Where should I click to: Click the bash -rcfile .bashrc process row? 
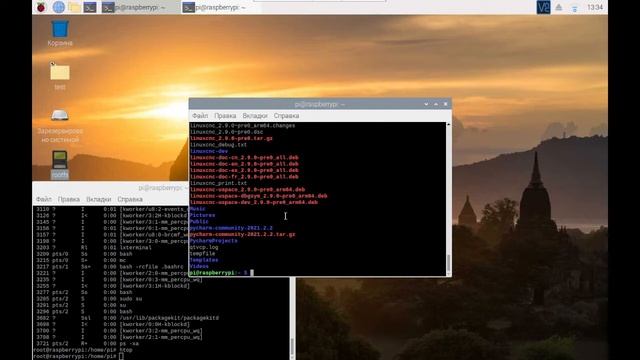pyautogui.click(x=110, y=267)
